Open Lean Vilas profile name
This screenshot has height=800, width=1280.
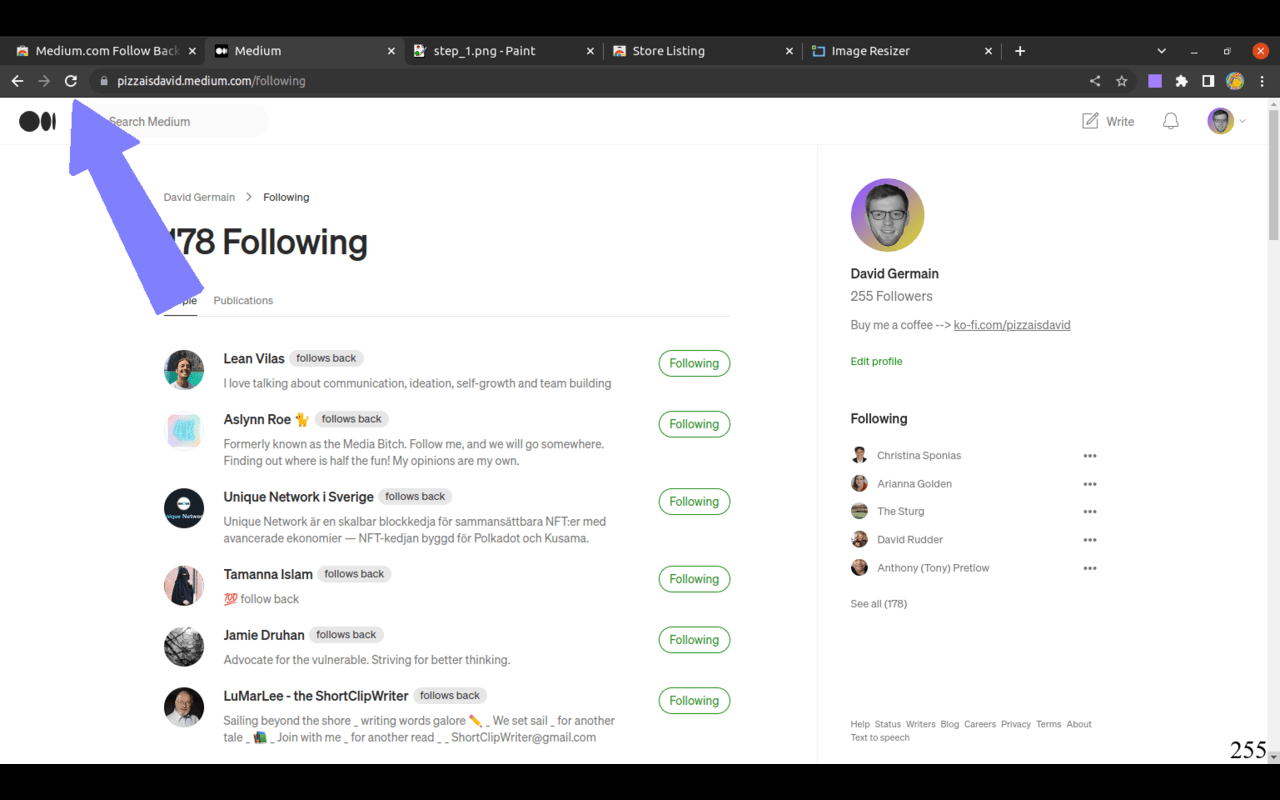(x=254, y=359)
